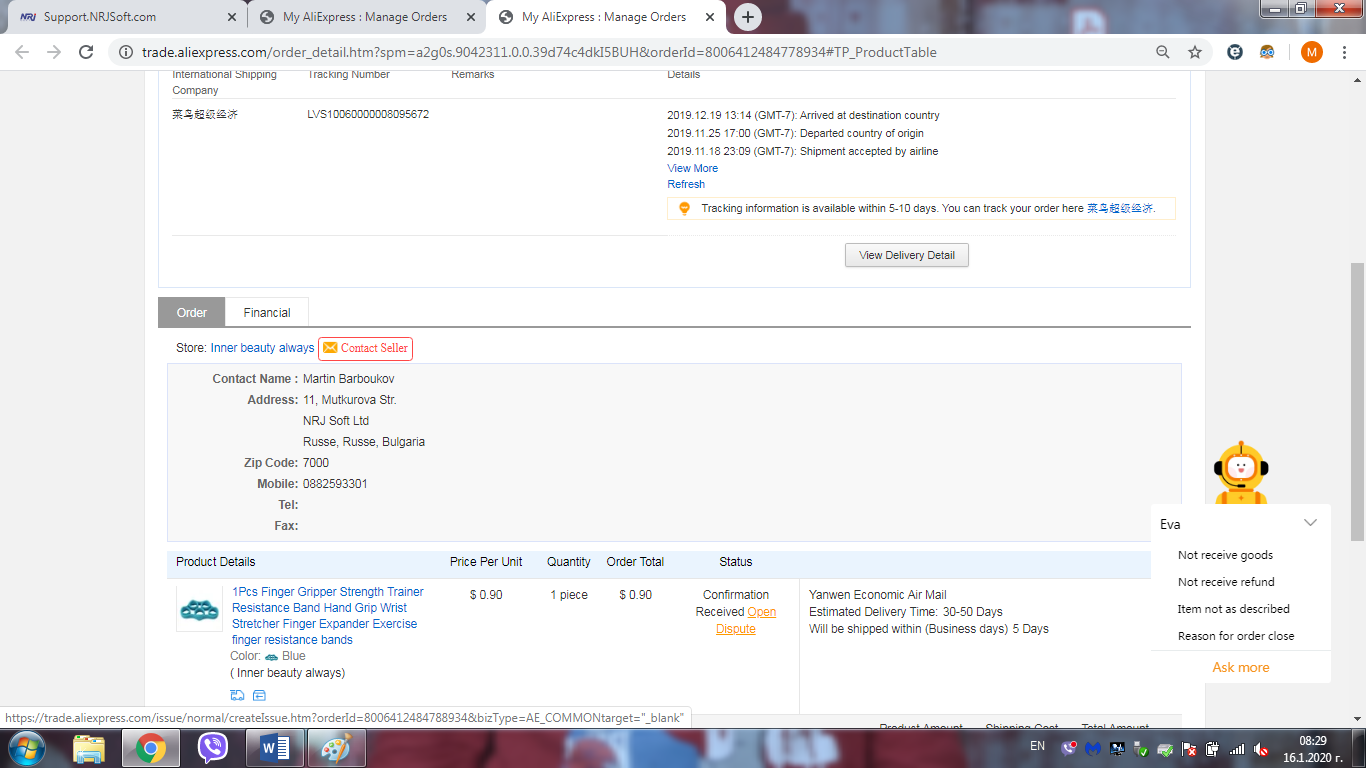Image resolution: width=1366 pixels, height=768 pixels.
Task: Expand tracking details with View More
Action: pos(692,168)
